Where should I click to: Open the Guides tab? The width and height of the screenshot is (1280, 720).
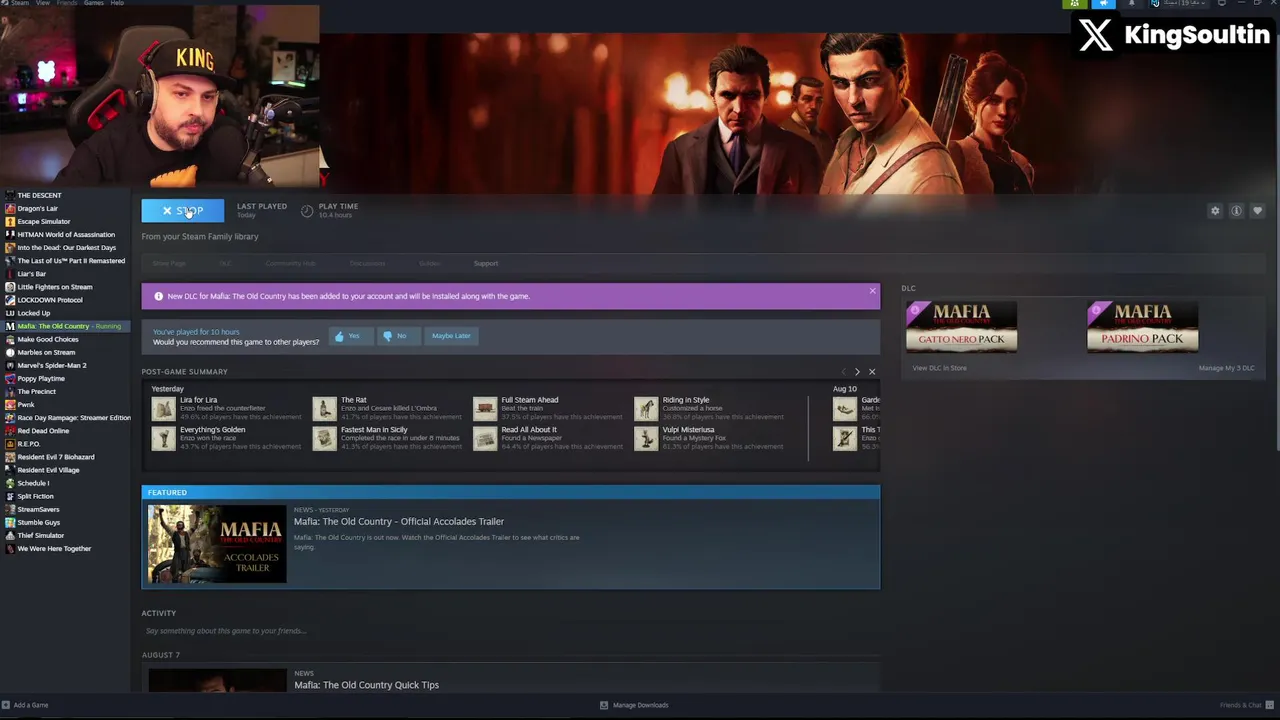429,263
